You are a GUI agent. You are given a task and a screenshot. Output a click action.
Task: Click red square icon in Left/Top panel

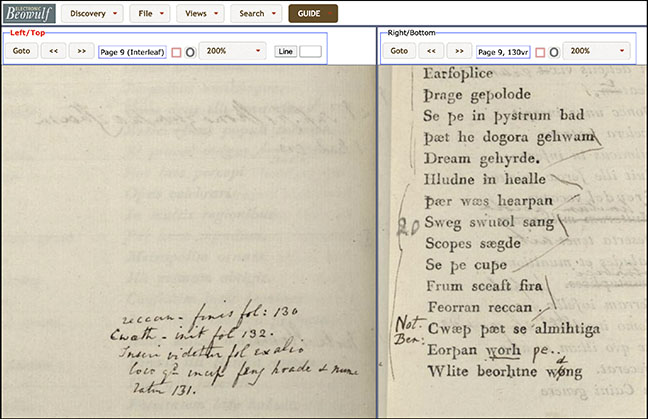tap(176, 52)
